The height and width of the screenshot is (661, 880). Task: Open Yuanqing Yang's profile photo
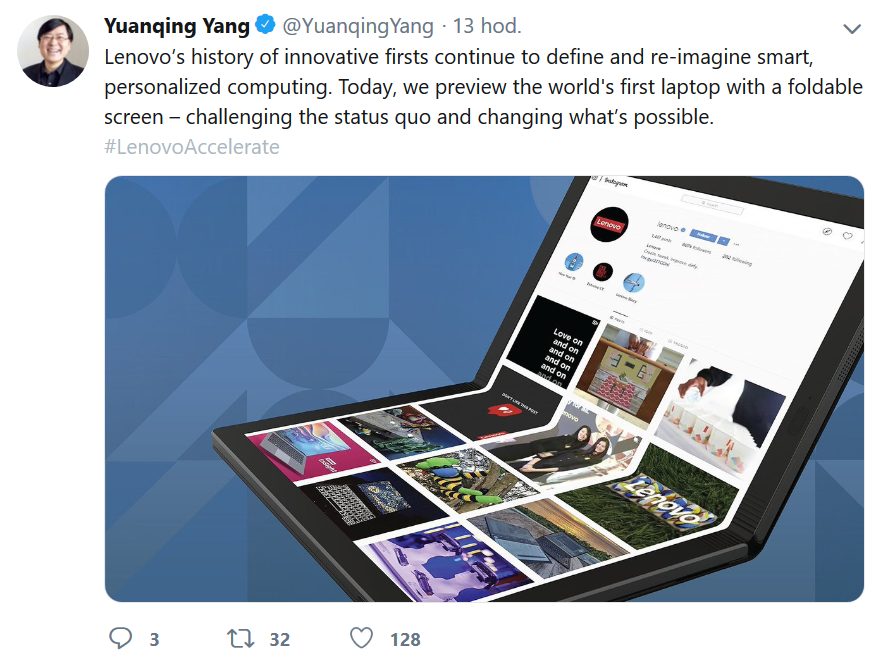pyautogui.click(x=53, y=51)
